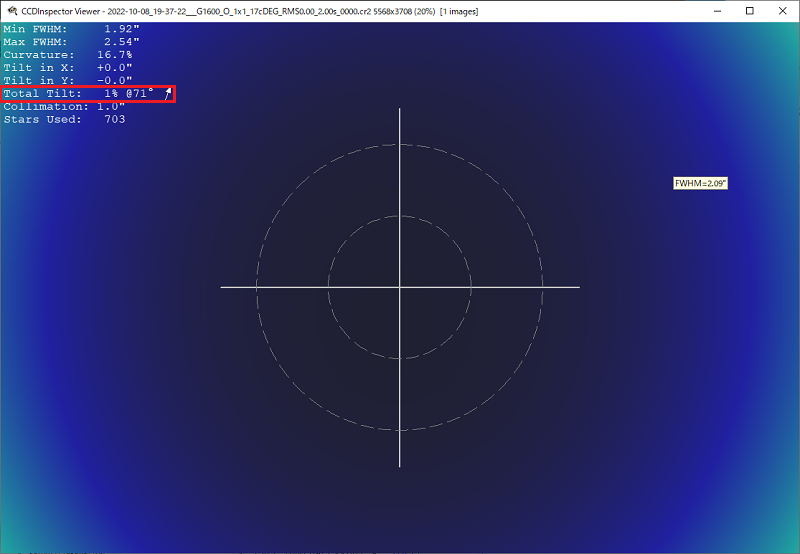
Task: Click the CCDInspector app icon in title bar
Action: point(12,11)
